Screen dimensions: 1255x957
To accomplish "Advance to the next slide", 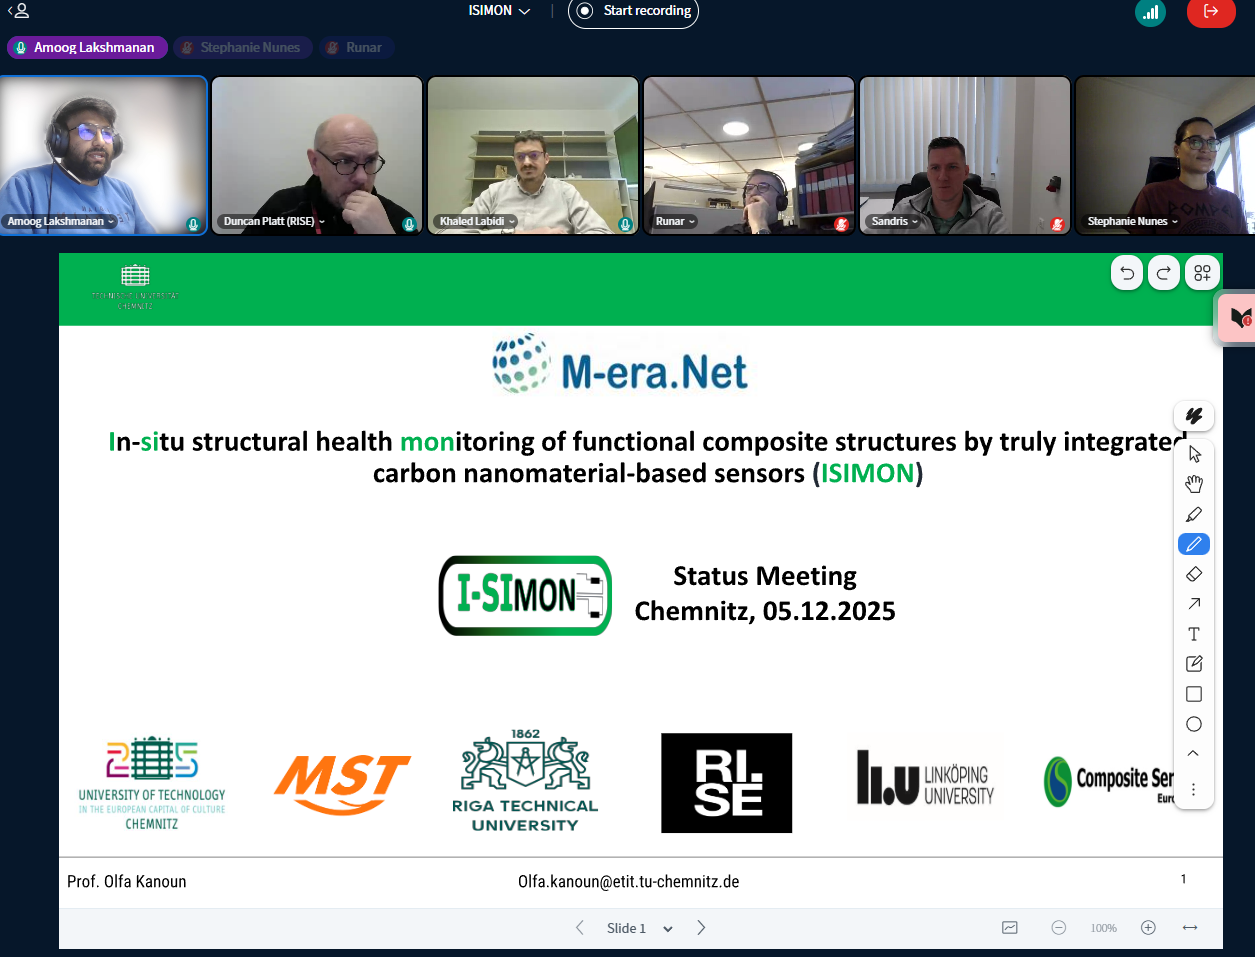I will point(701,928).
